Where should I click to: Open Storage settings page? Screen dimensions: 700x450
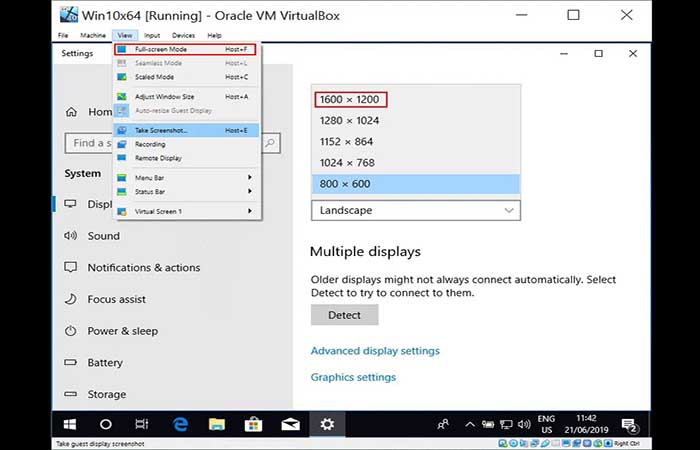[x=96, y=394]
